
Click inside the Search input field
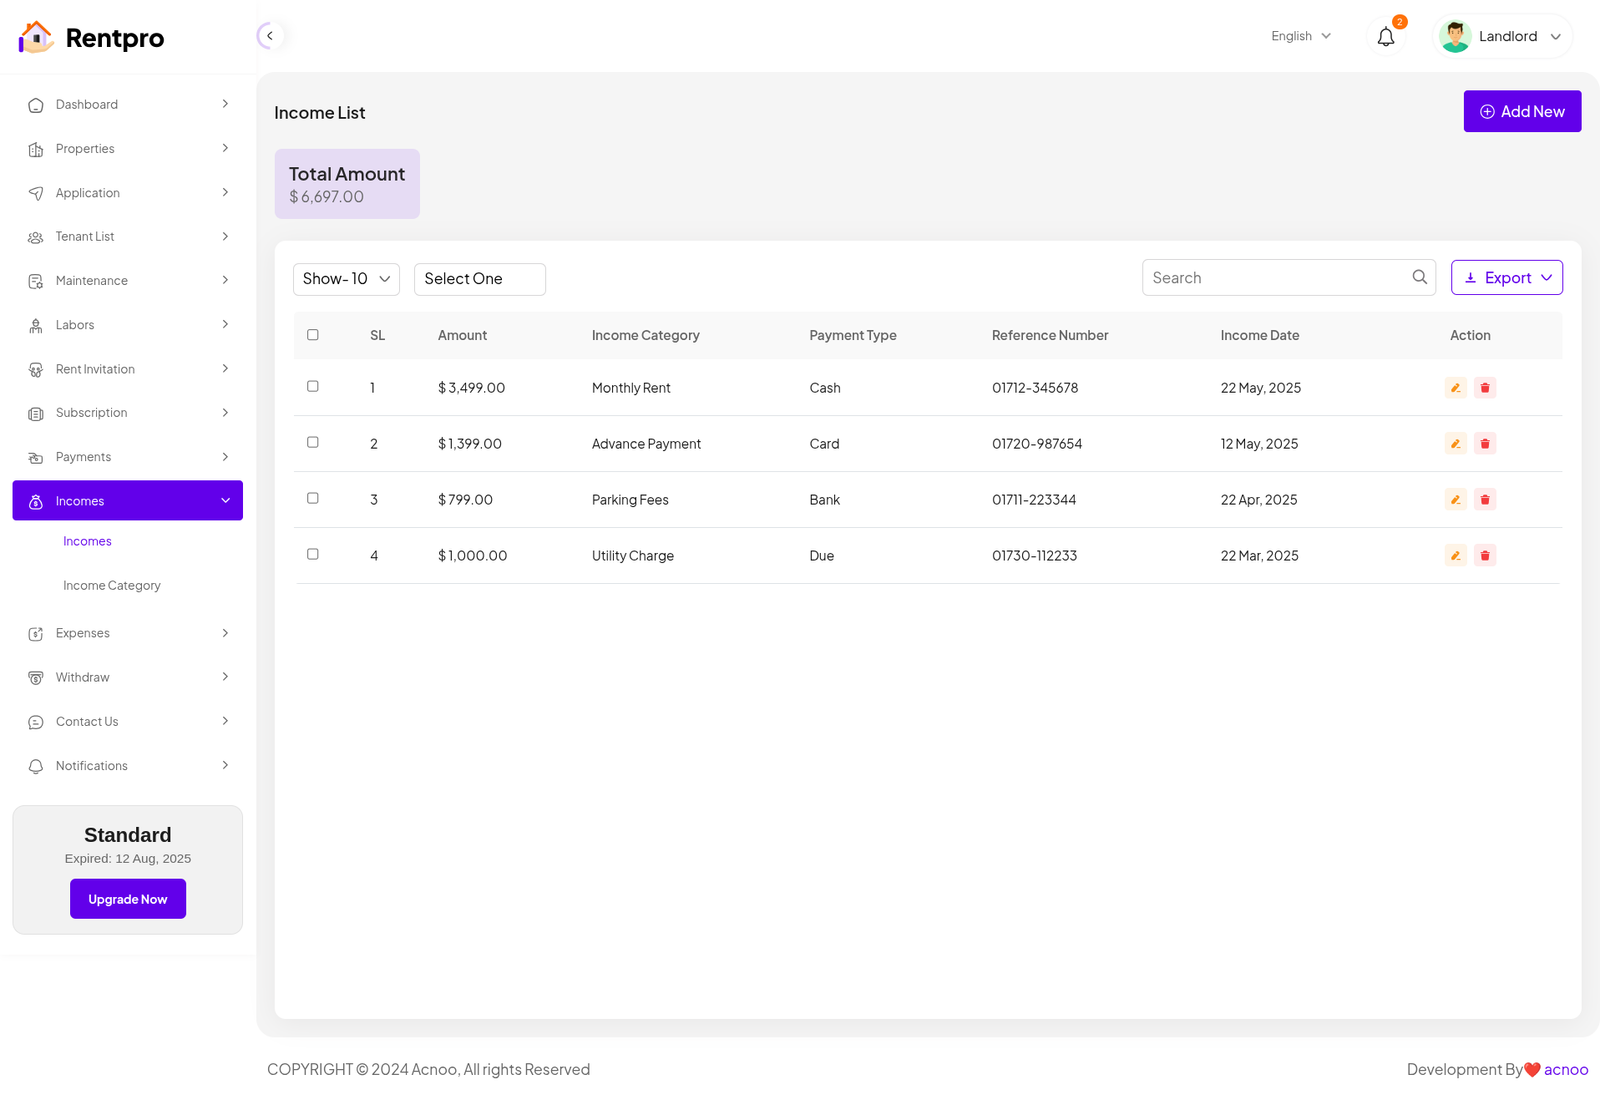coord(1275,278)
